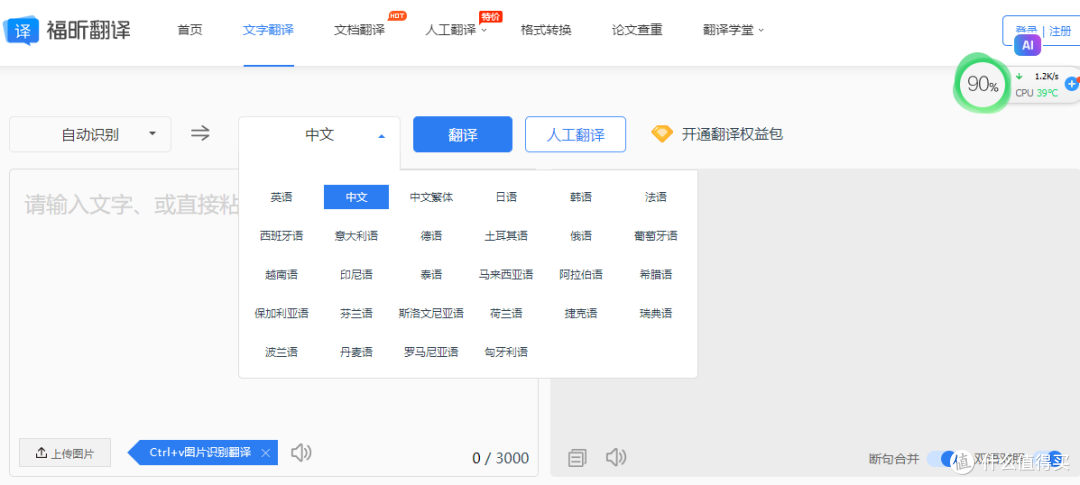Choose 韩语 from the language list
The image size is (1080, 485).
[x=581, y=197]
